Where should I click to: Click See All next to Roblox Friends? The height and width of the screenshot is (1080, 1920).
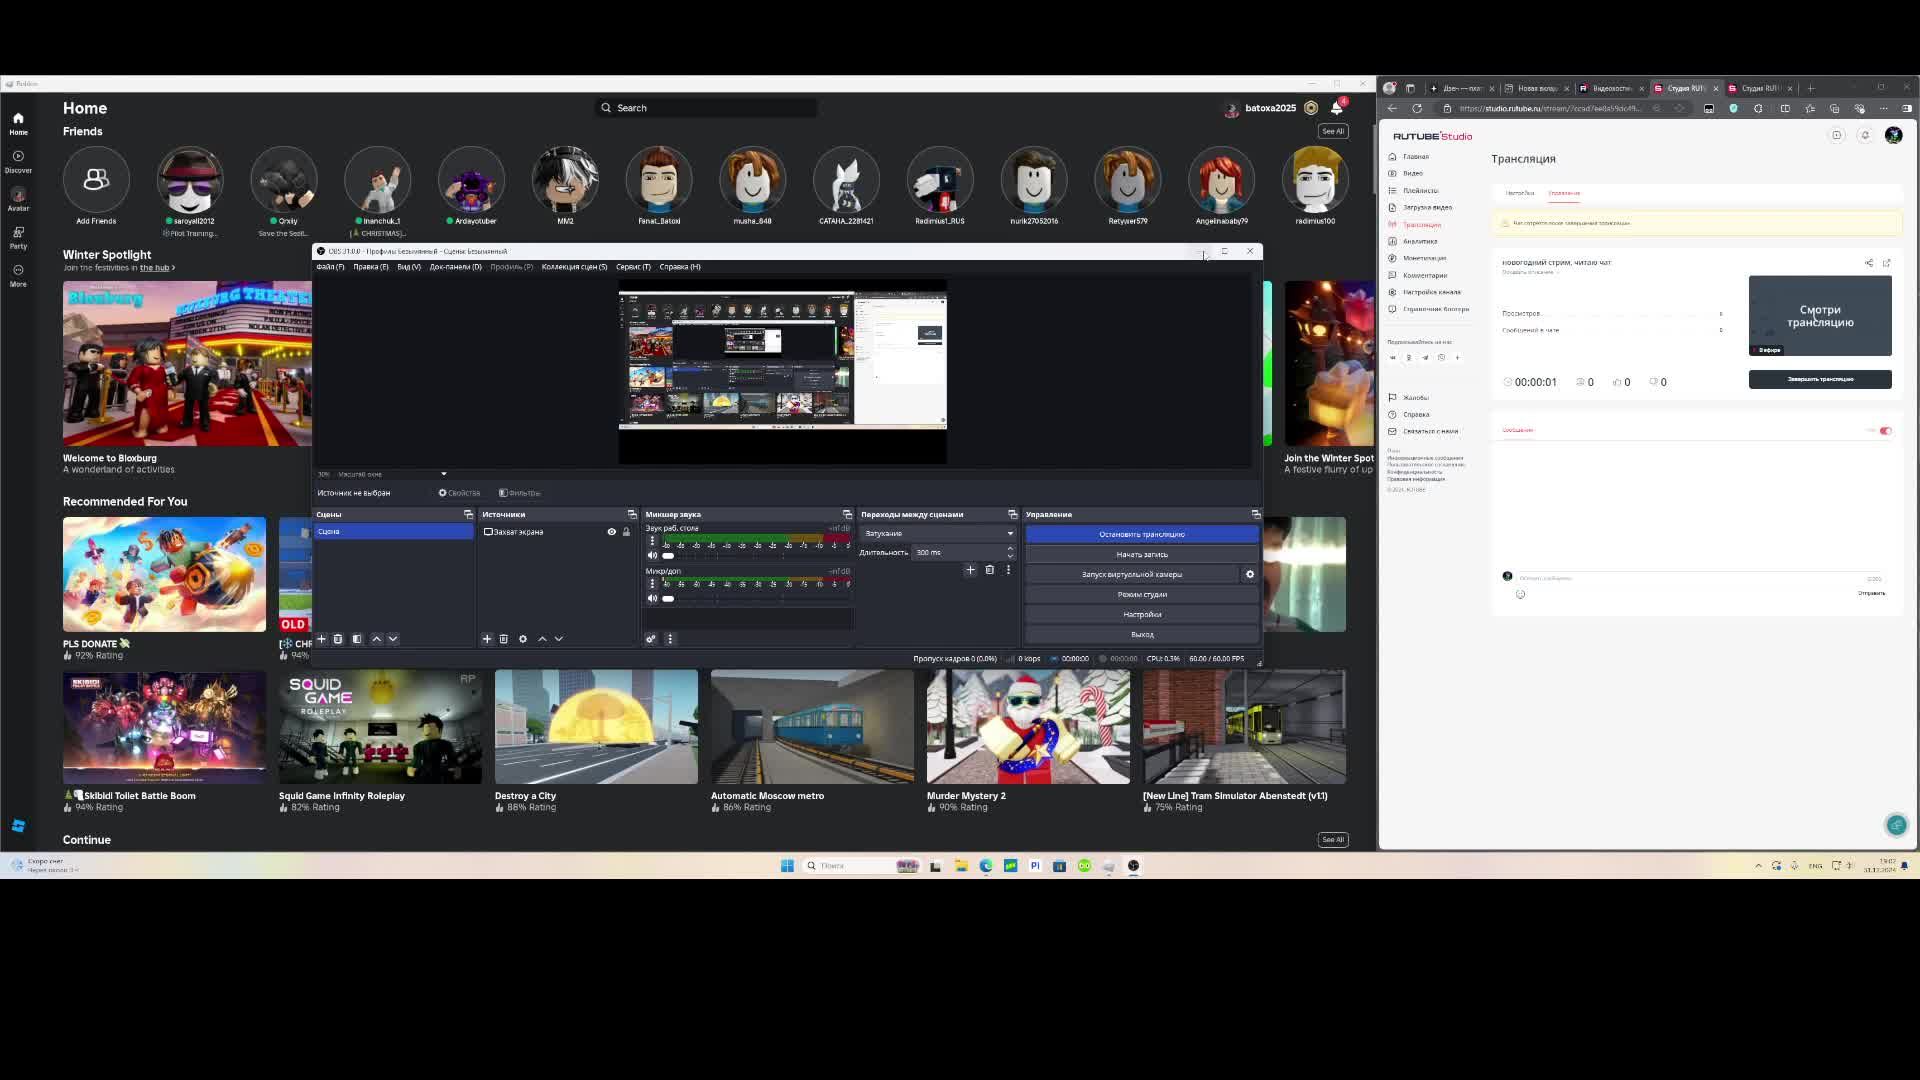(x=1333, y=131)
